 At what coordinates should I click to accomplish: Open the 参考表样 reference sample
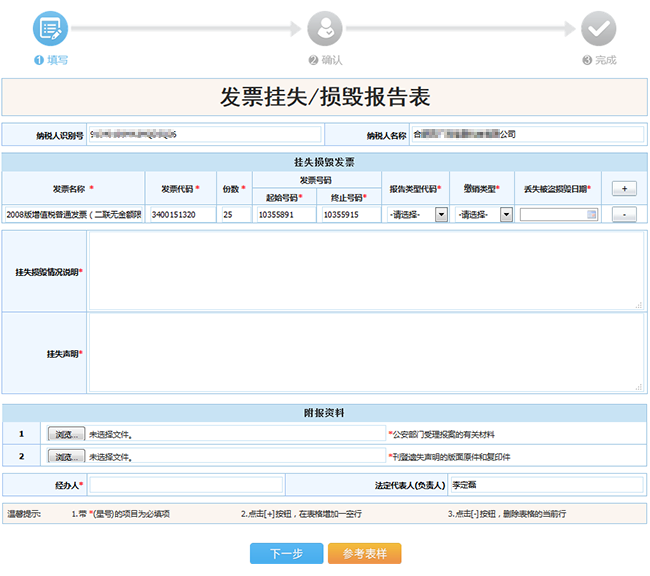[x=364, y=553]
